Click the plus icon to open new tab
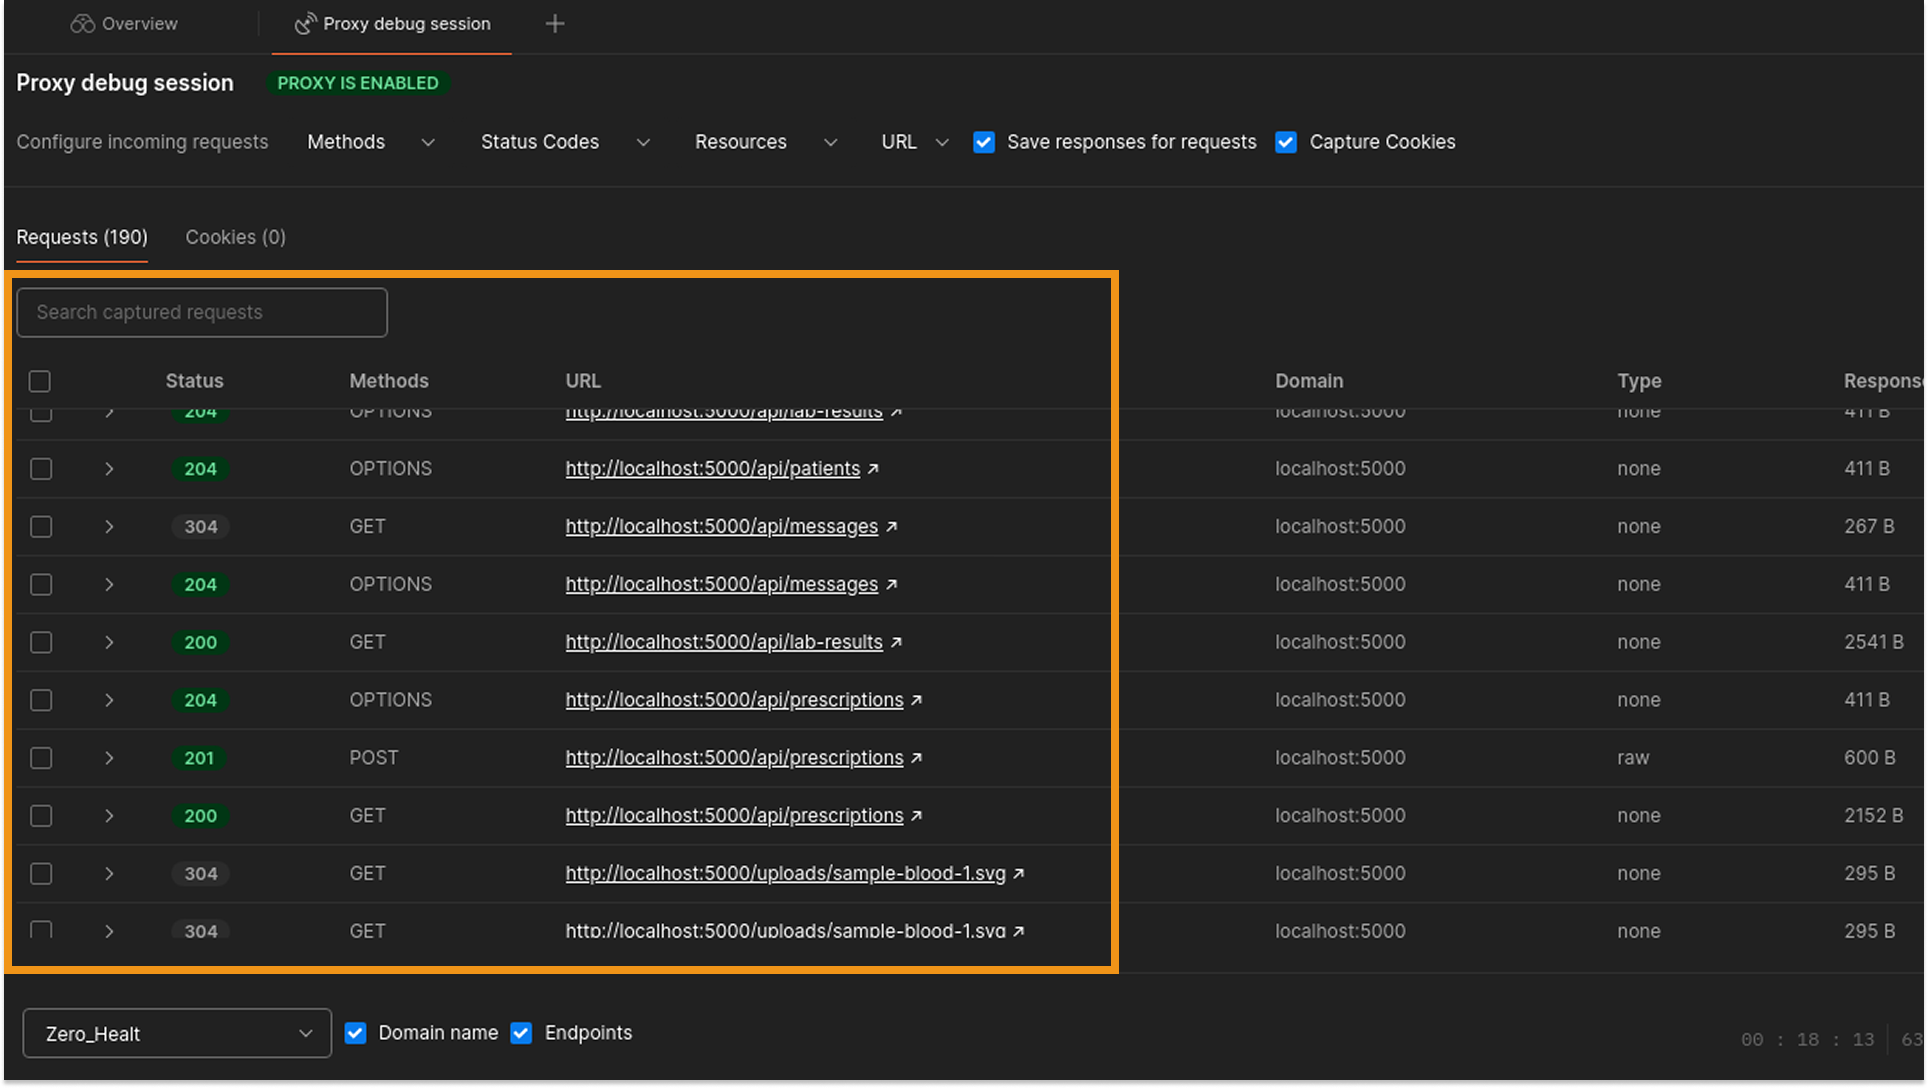 [555, 24]
